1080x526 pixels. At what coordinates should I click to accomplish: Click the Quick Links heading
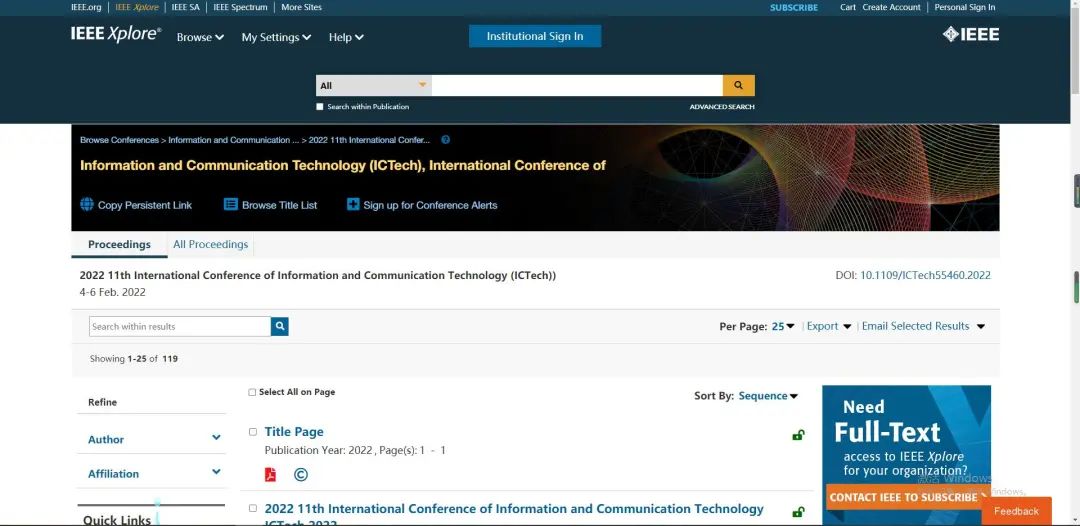pos(117,520)
